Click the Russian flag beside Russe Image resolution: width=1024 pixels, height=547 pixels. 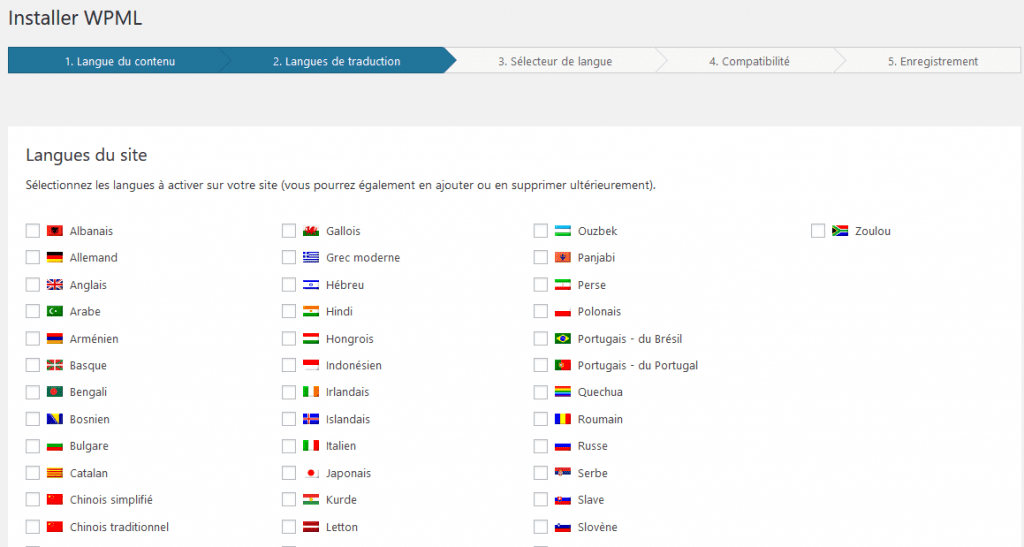[563, 446]
